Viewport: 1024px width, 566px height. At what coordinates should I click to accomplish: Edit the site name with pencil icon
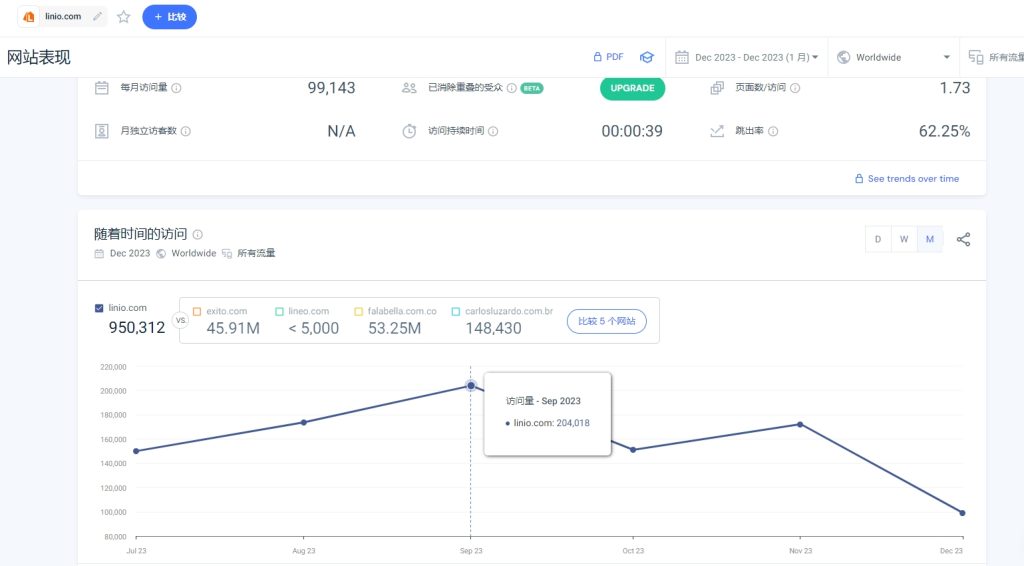pyautogui.click(x=97, y=16)
